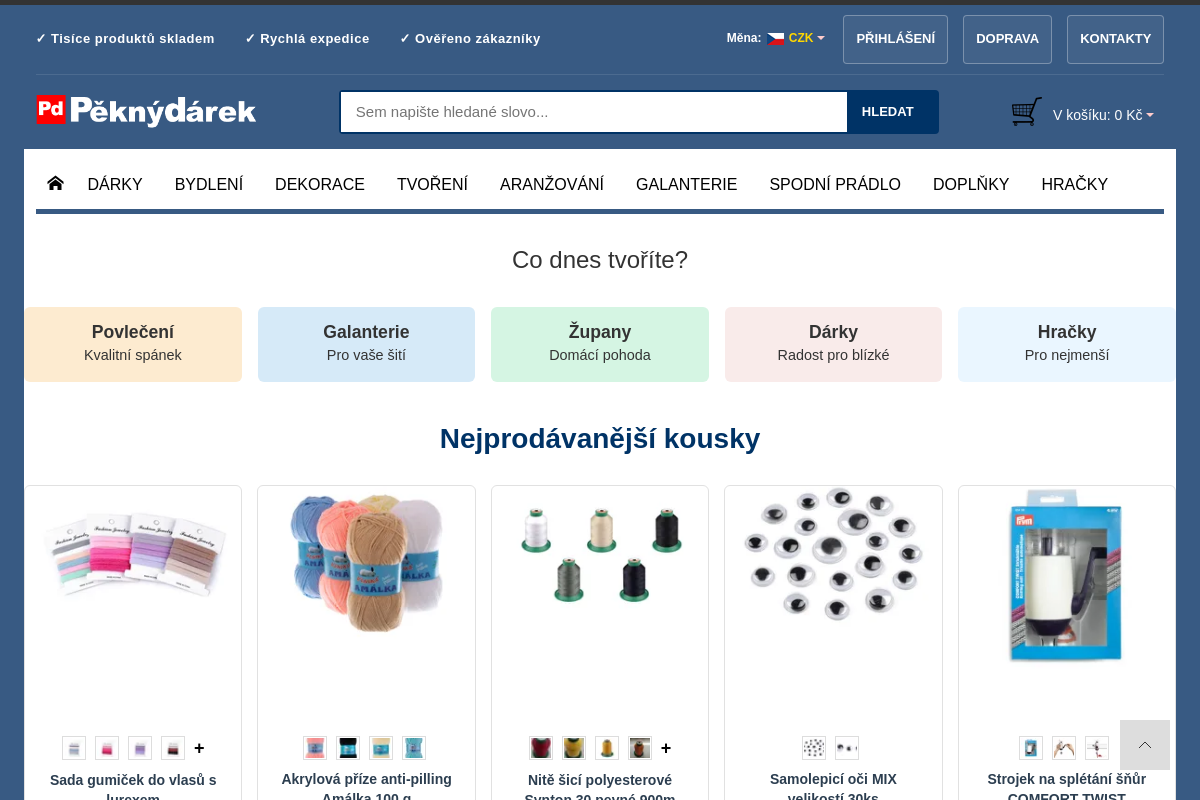Expand the cart dropdown showing 0 Kč
Screen dimensions: 1200x800
pyautogui.click(x=1103, y=115)
